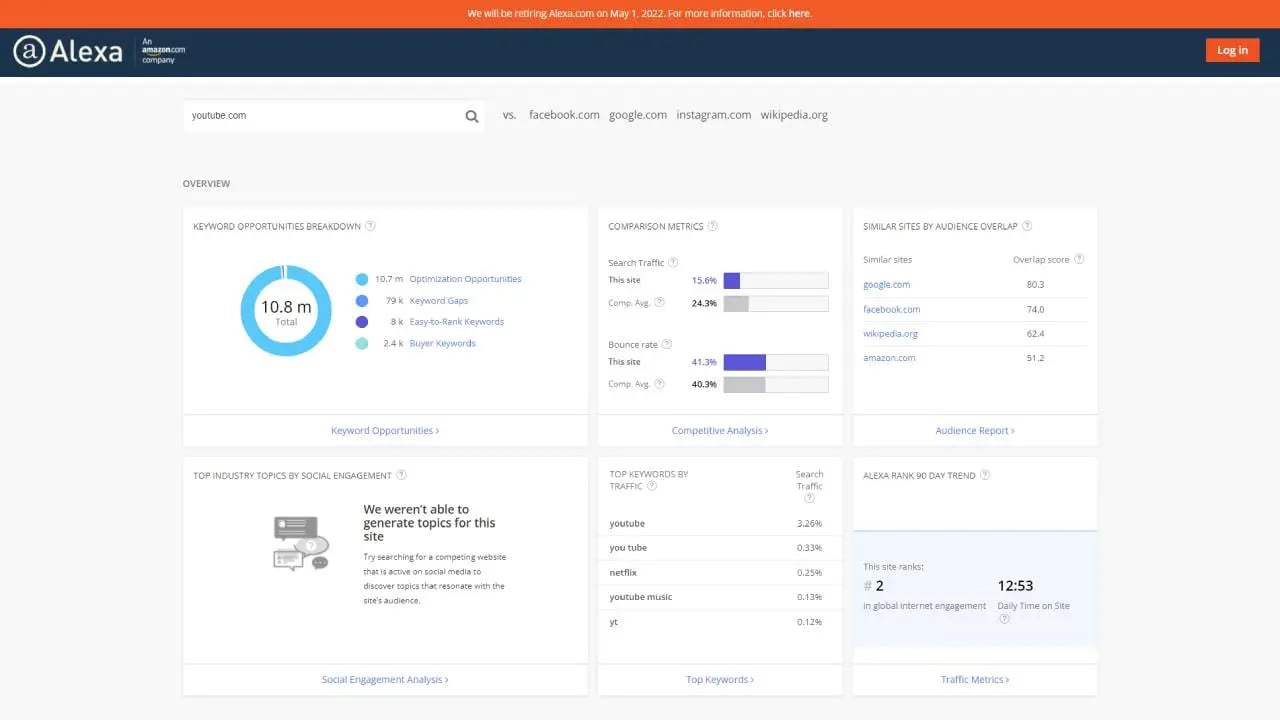
Task: Click the Search Traffic This site bar
Action: pyautogui.click(x=776, y=281)
